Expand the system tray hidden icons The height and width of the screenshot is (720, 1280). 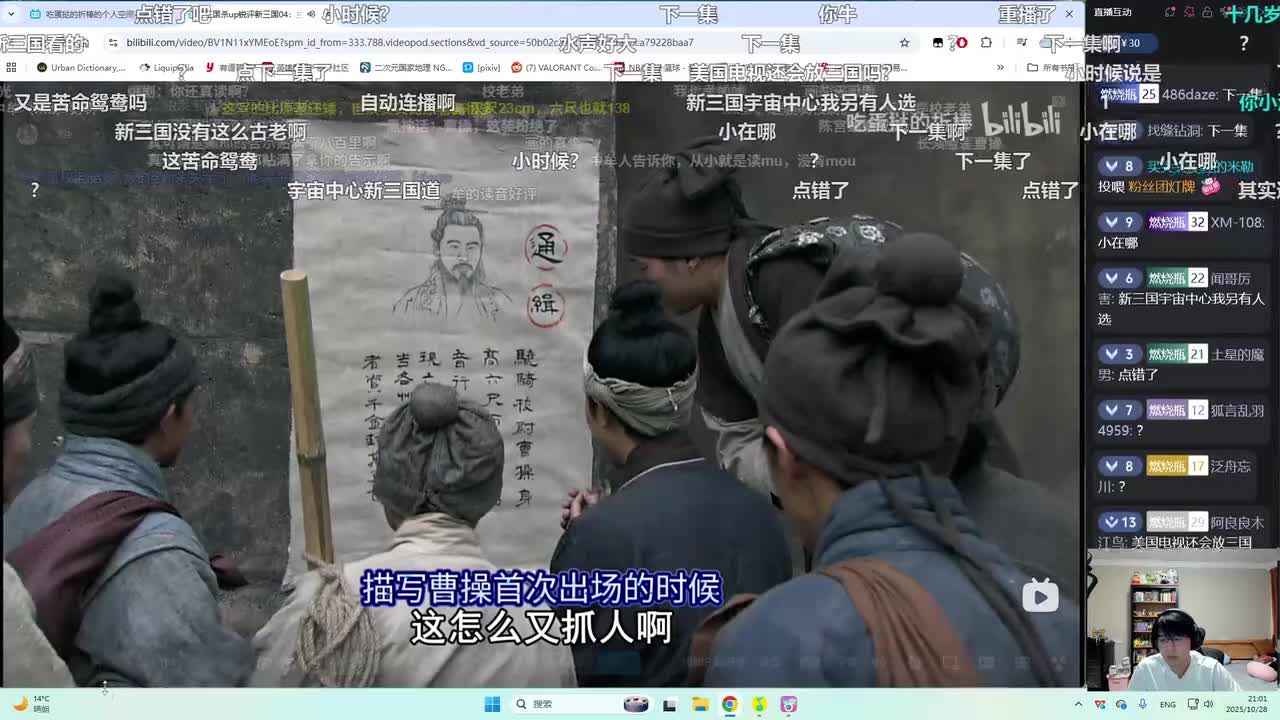click(1078, 704)
